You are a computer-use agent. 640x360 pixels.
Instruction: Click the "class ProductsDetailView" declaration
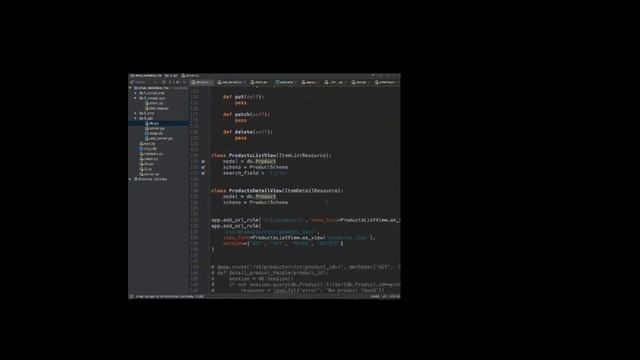pos(277,191)
